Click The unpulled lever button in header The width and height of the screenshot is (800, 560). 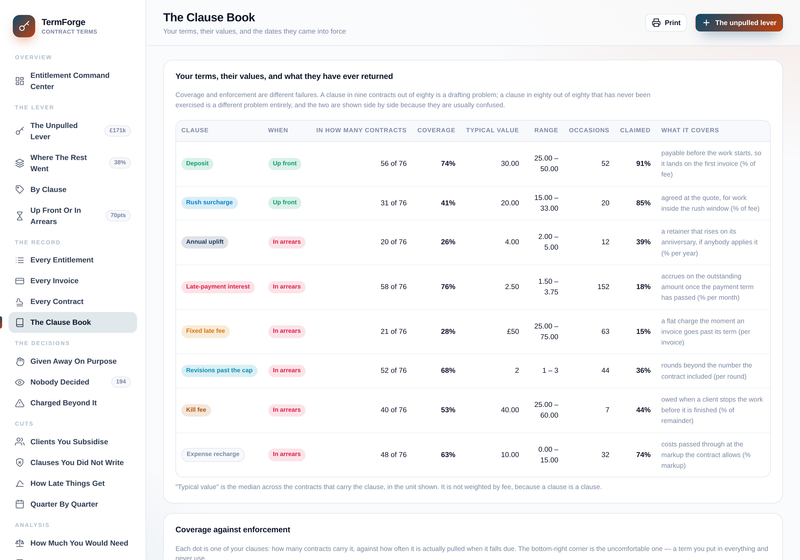[739, 22]
